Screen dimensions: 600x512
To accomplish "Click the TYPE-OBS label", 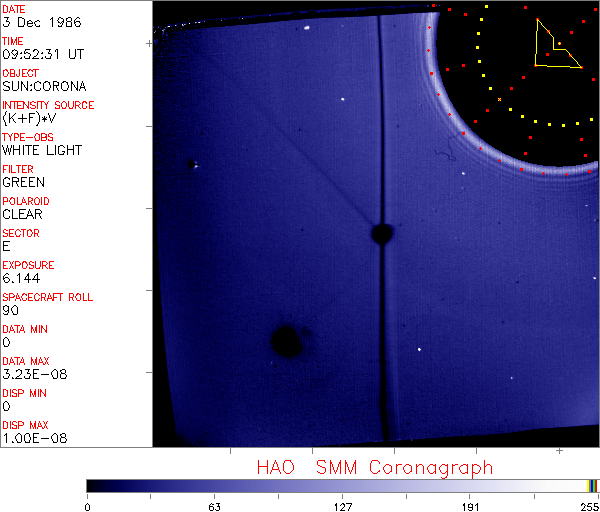I will 28,137.
